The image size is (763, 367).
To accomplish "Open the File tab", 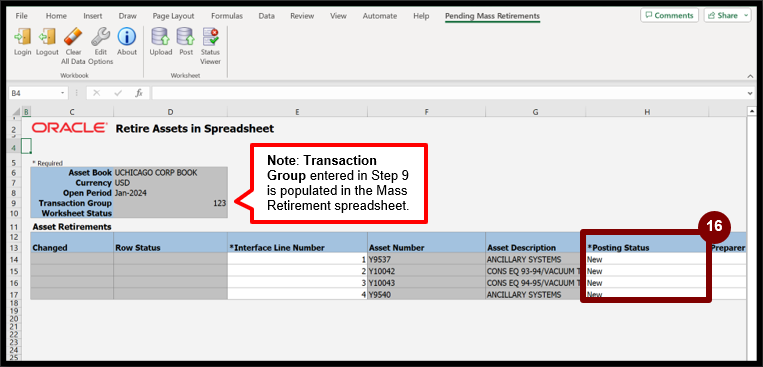I will pyautogui.click(x=21, y=16).
